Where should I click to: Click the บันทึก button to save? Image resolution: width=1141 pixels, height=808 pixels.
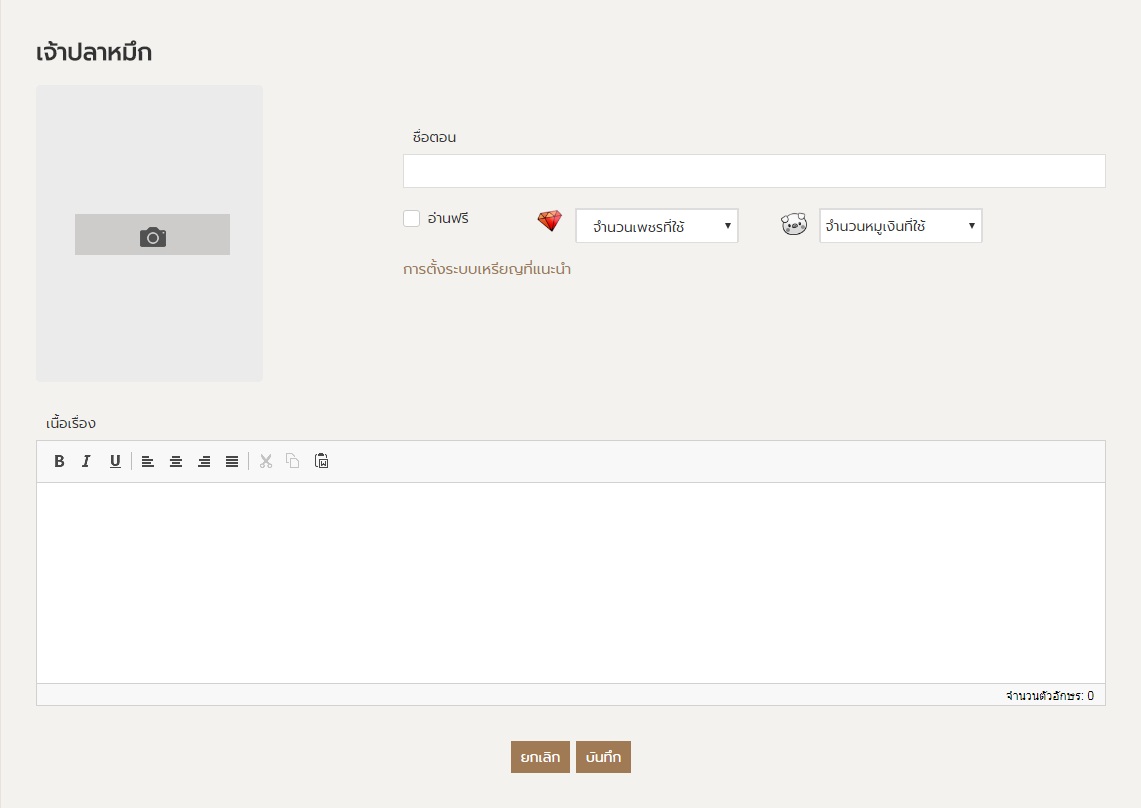(603, 757)
